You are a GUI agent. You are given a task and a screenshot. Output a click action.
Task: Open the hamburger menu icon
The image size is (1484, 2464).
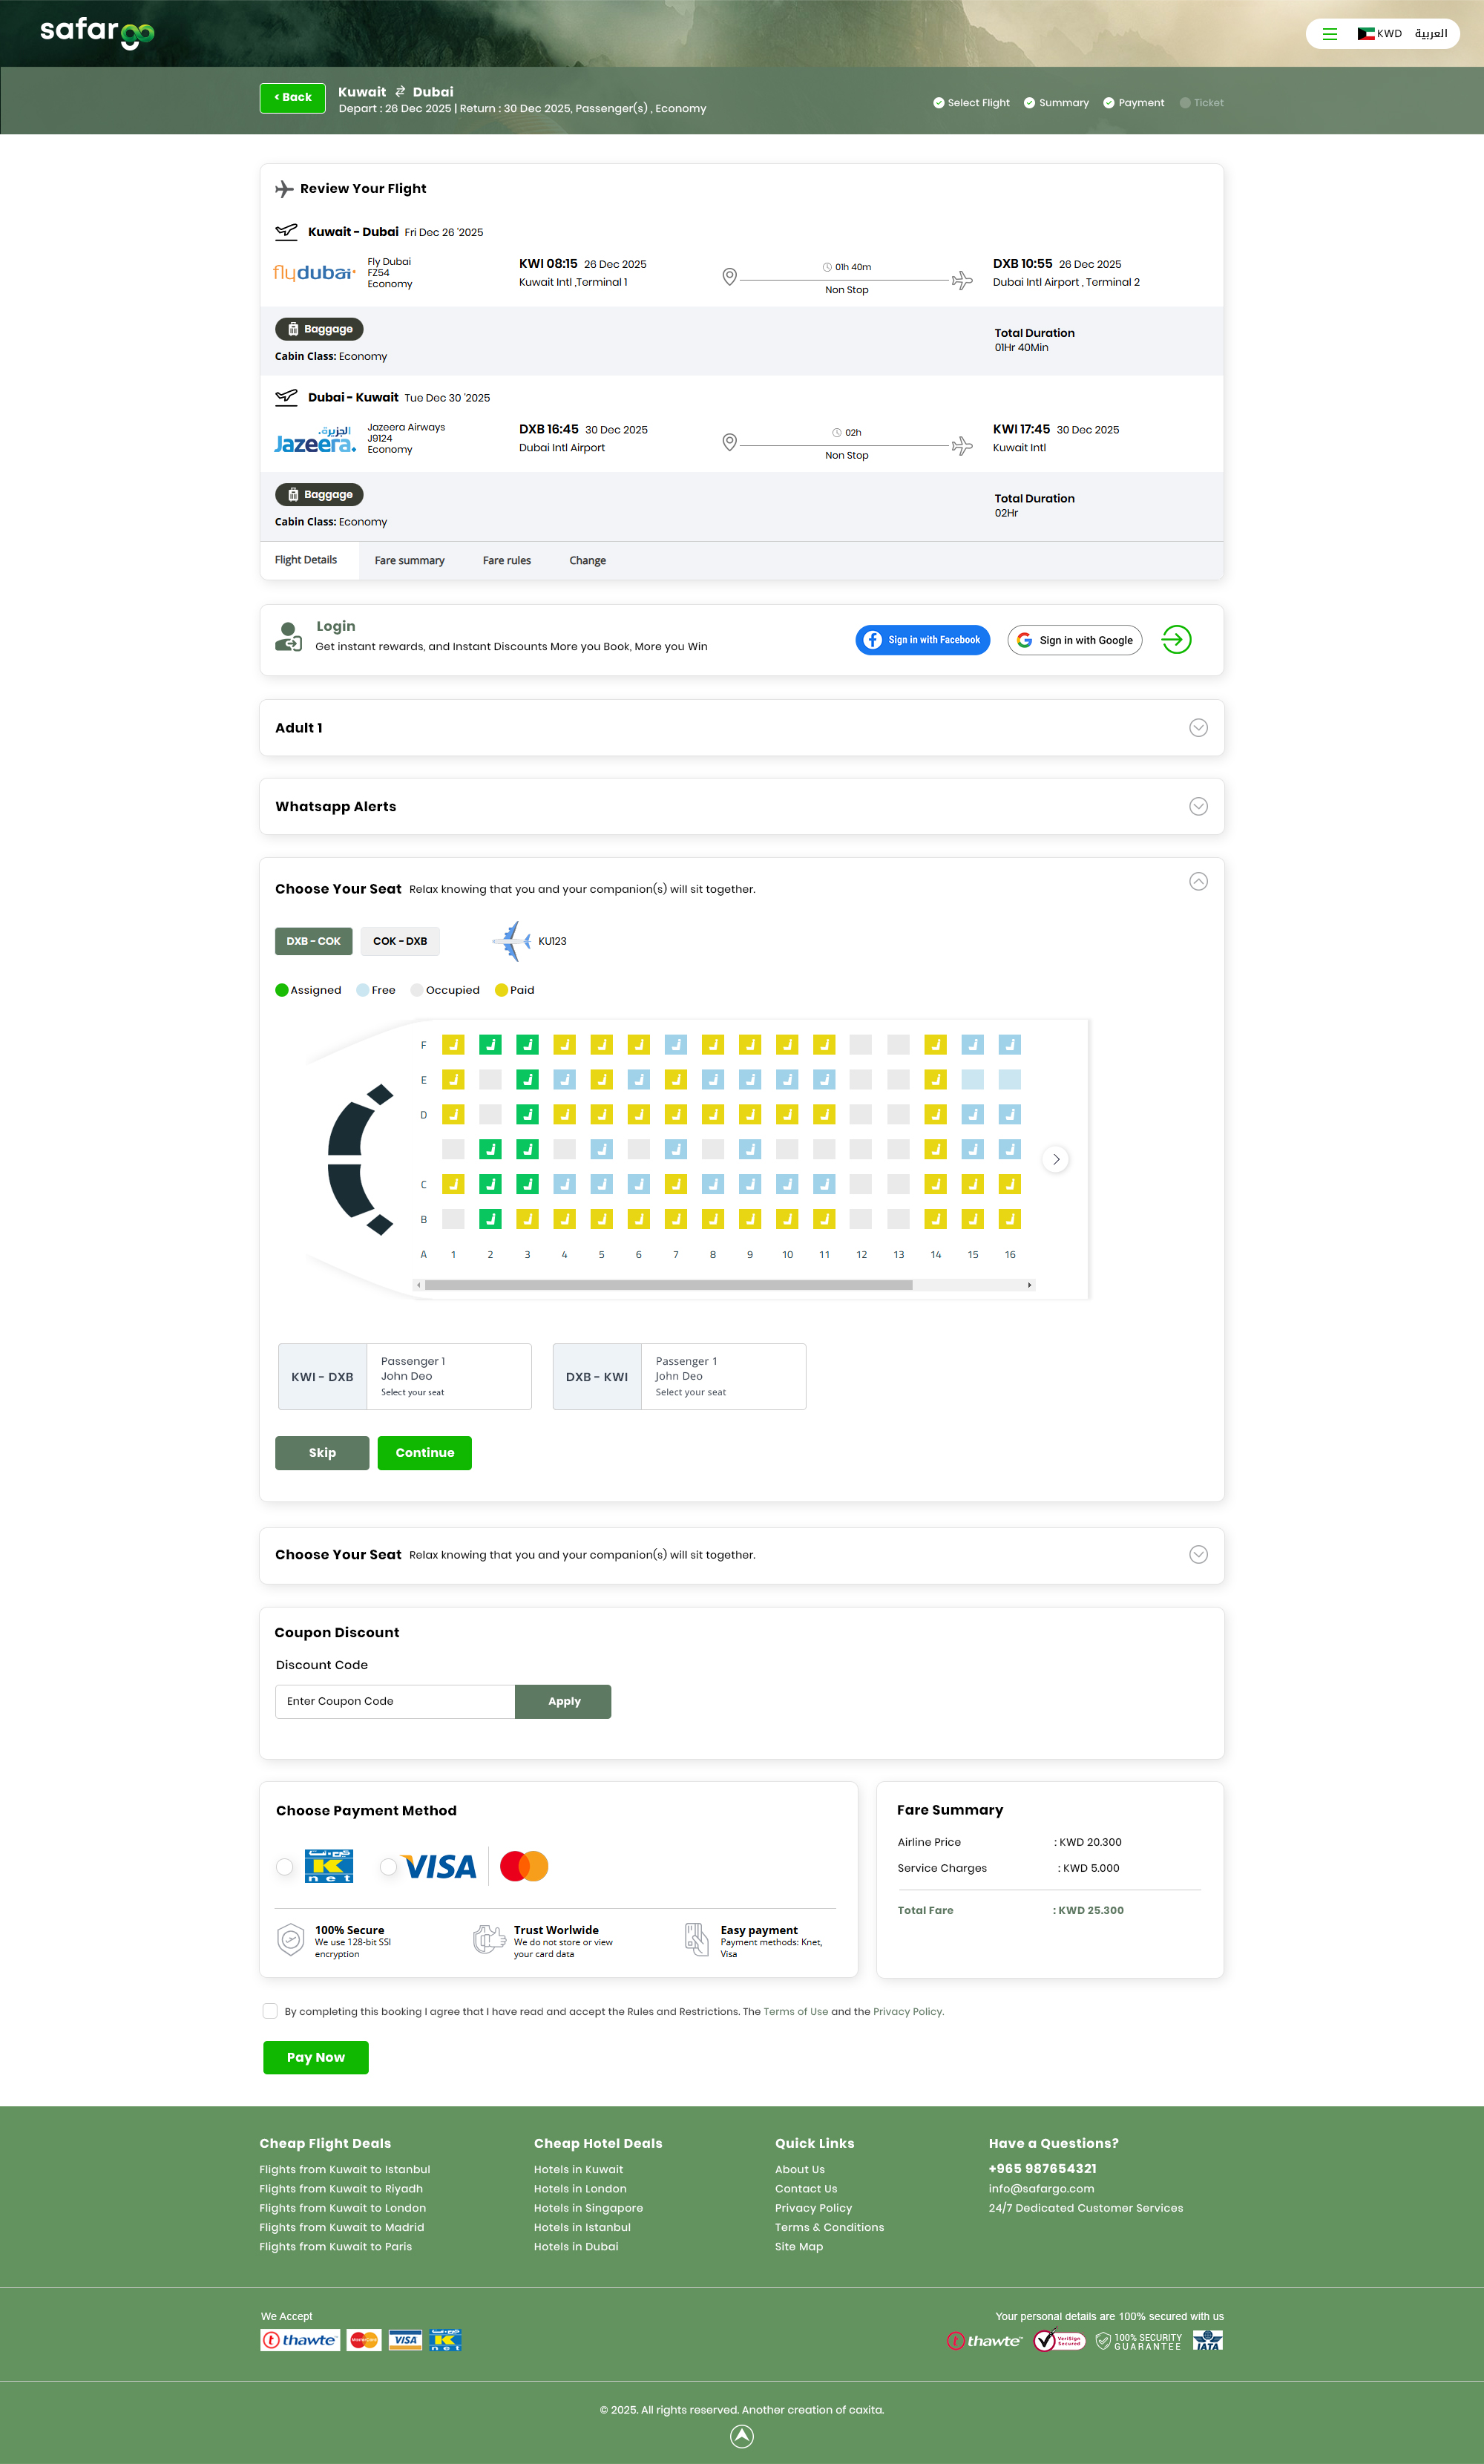click(x=1329, y=34)
